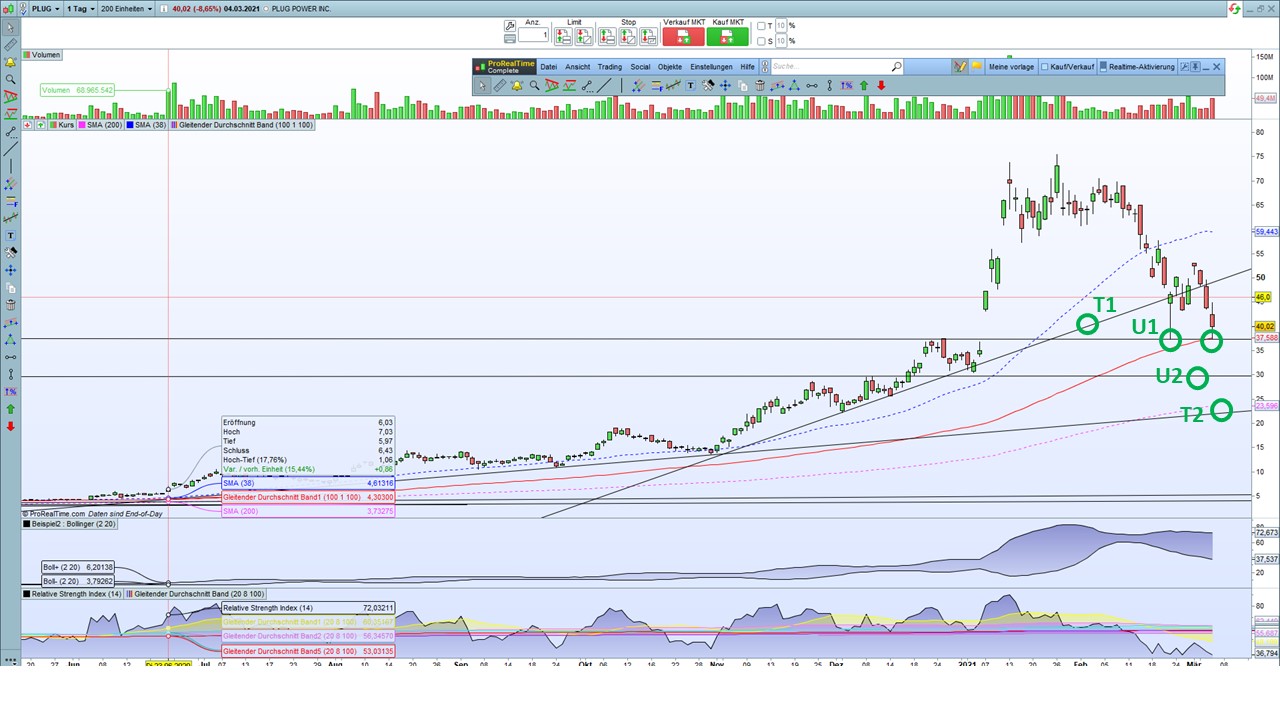
Task: Click the yellow note icon
Action: (x=976, y=67)
